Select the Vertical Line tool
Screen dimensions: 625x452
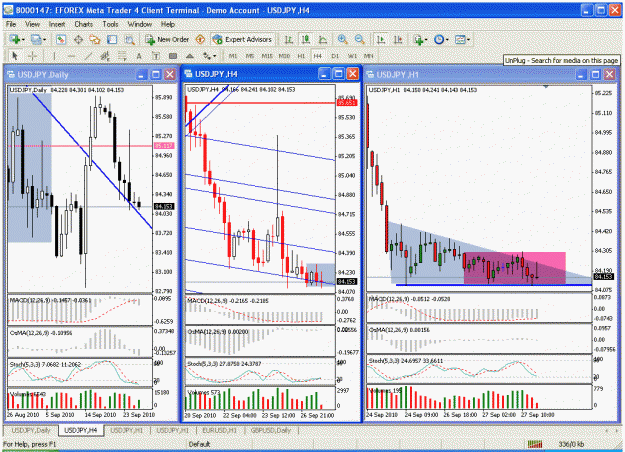[x=54, y=56]
